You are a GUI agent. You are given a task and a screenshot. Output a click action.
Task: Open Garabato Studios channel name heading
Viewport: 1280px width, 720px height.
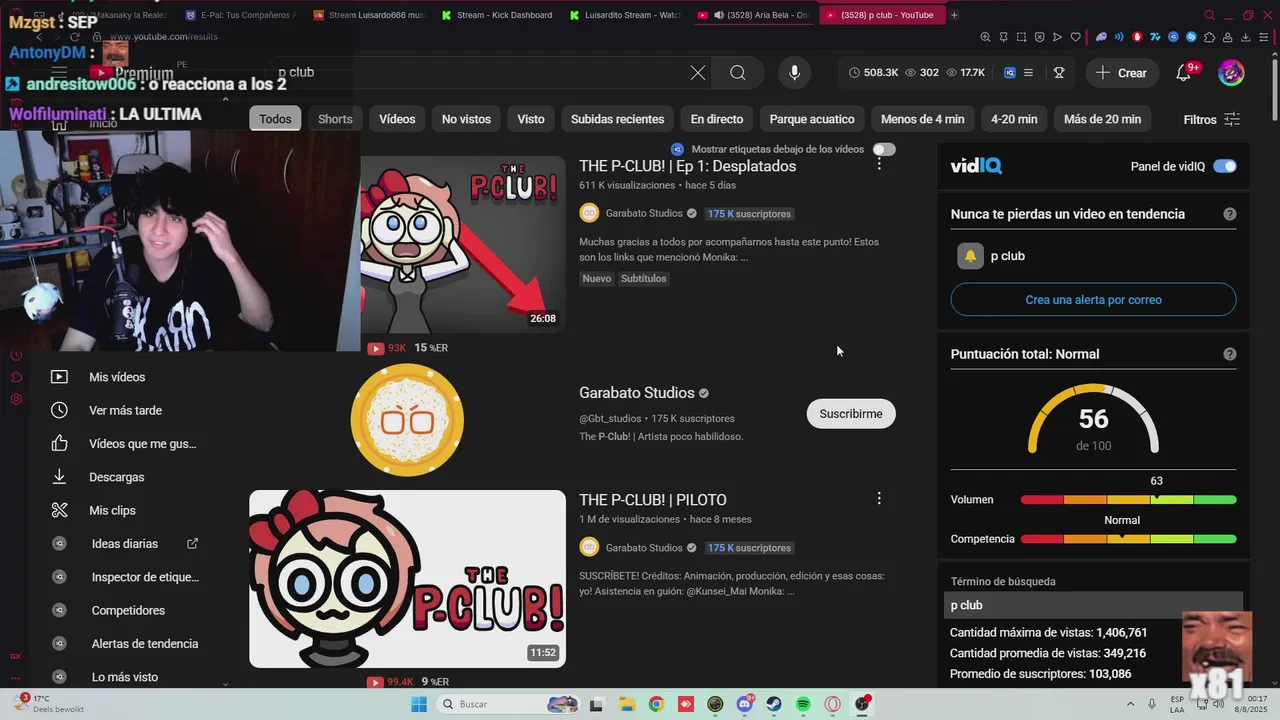tap(637, 393)
